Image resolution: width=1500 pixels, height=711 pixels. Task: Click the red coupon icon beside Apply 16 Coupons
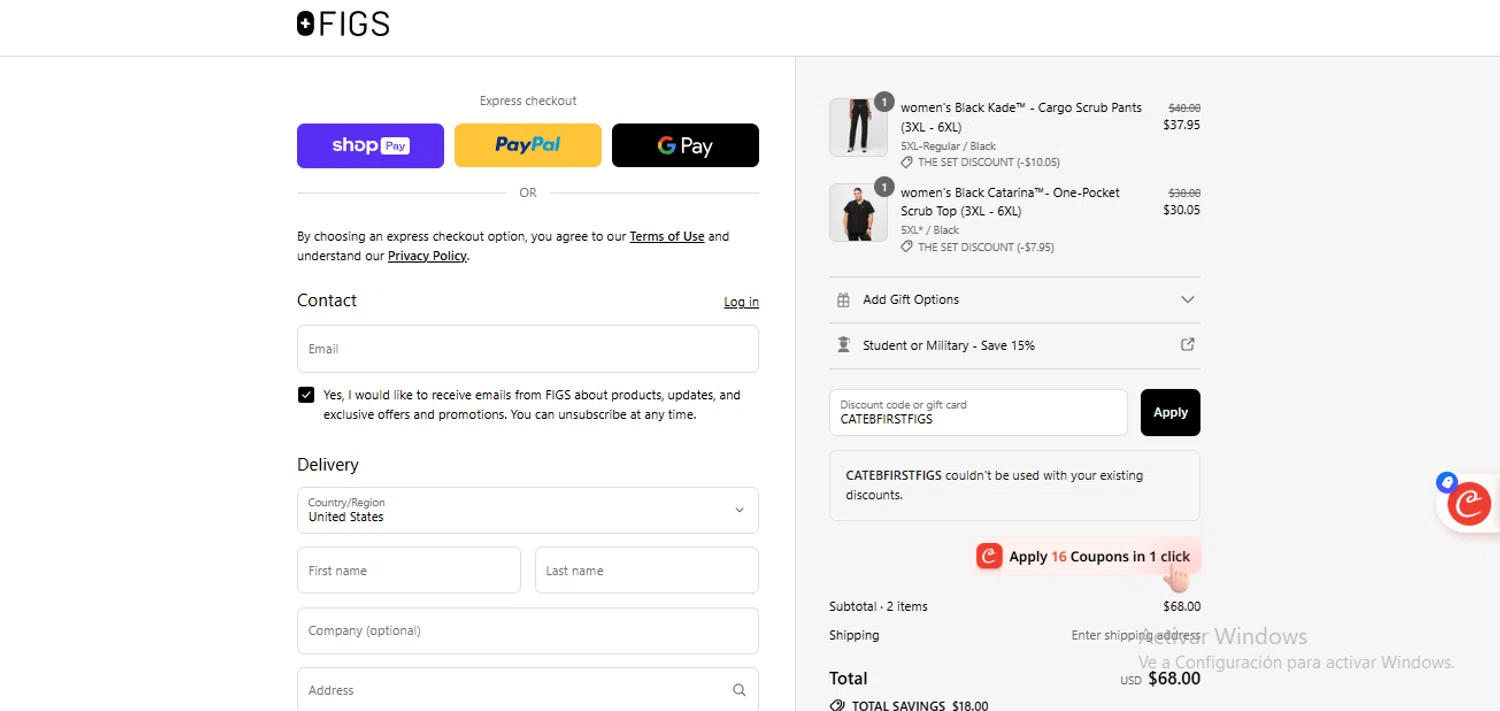[989, 556]
